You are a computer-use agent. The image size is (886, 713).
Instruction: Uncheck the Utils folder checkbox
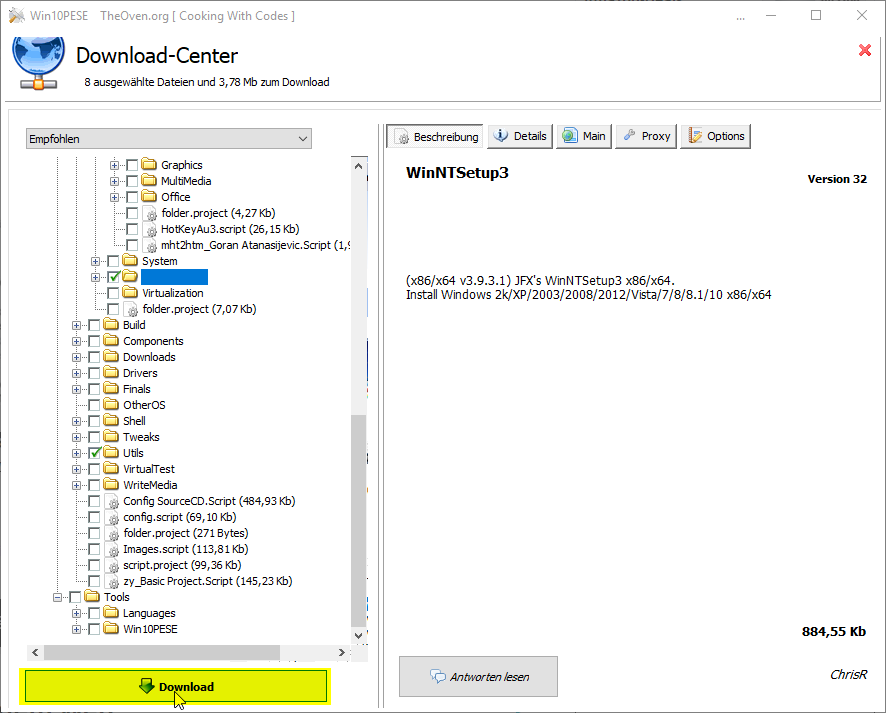tap(94, 453)
